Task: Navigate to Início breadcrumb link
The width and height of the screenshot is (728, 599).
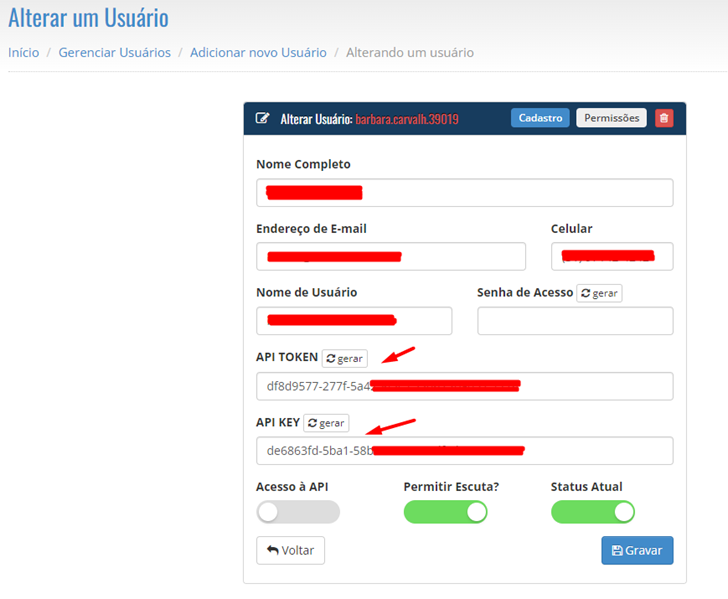Action: click(x=23, y=52)
